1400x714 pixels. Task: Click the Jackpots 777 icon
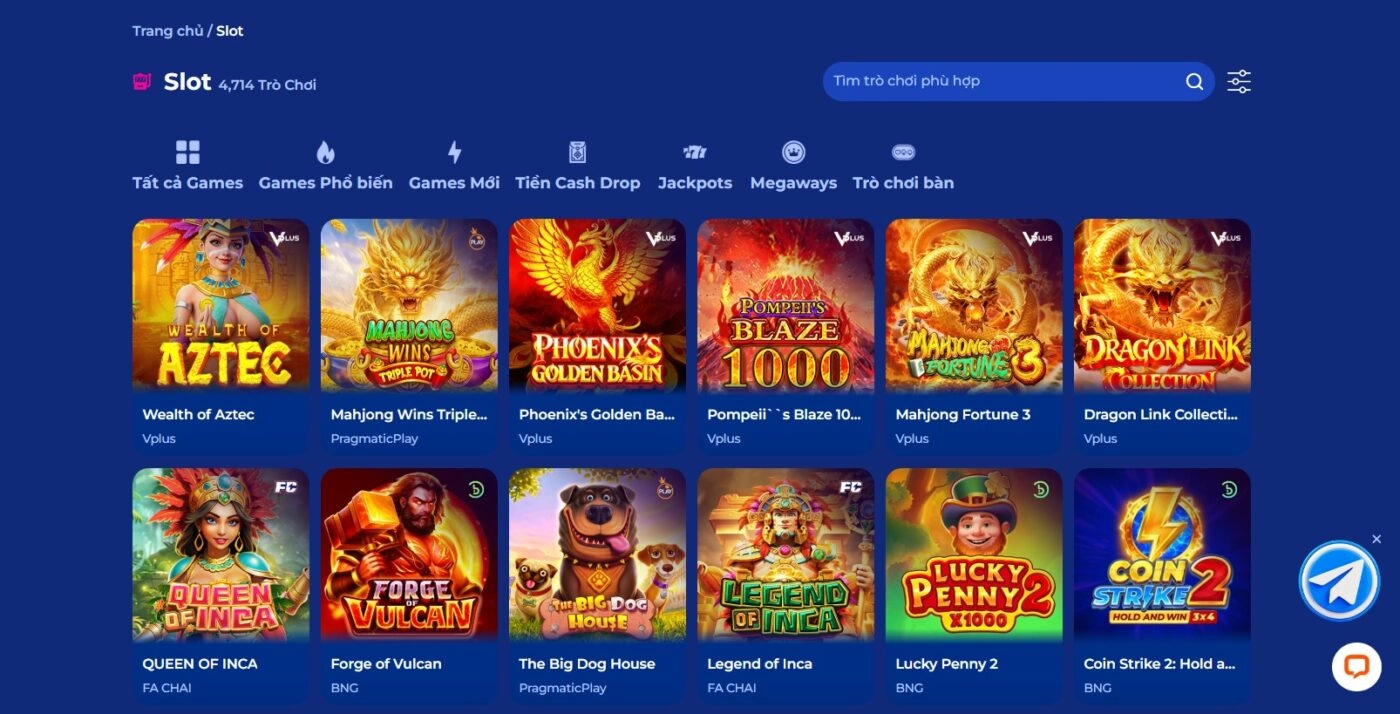pyautogui.click(x=695, y=152)
